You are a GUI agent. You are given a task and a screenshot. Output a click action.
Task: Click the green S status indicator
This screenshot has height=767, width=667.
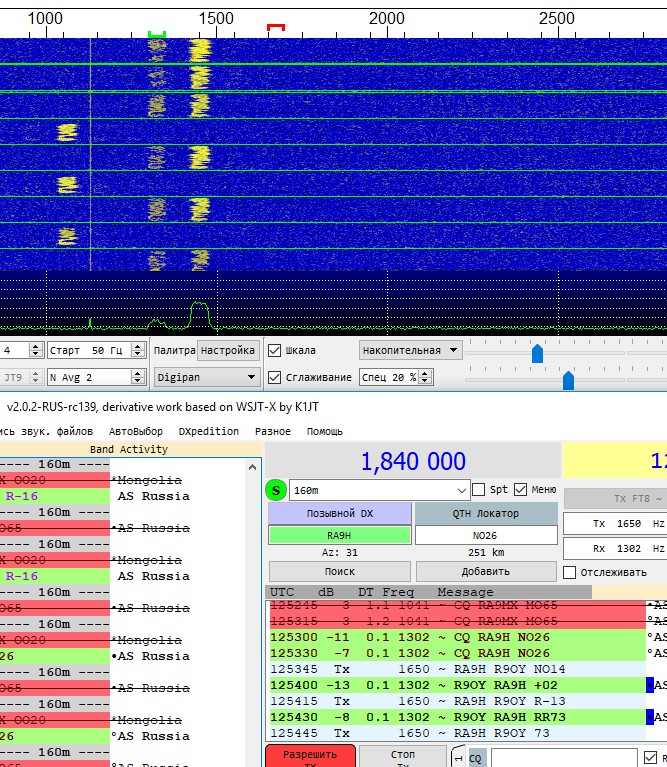(276, 490)
